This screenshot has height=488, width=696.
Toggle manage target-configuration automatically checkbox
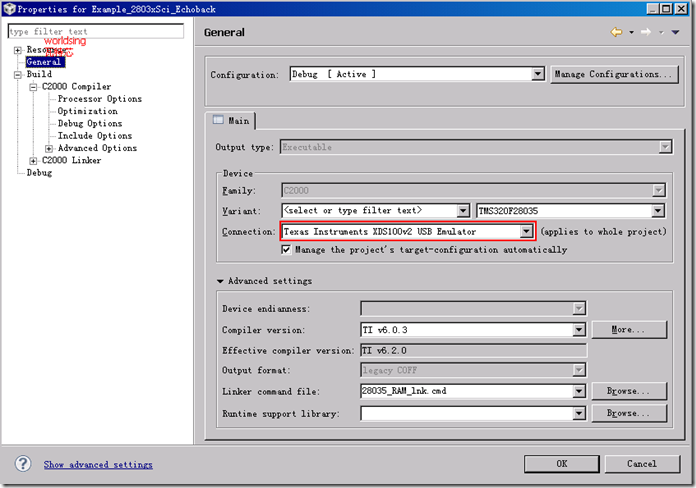286,250
